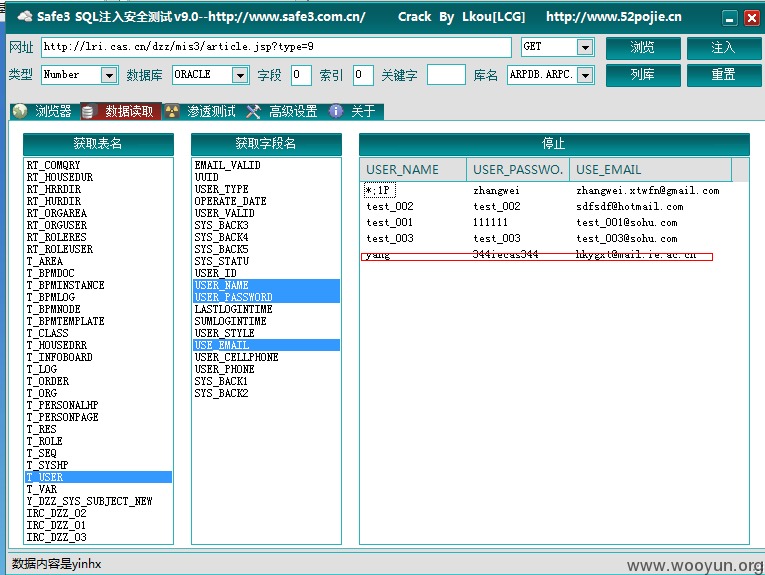
Task: Select the USE_EMAIL field
Action: (266, 345)
